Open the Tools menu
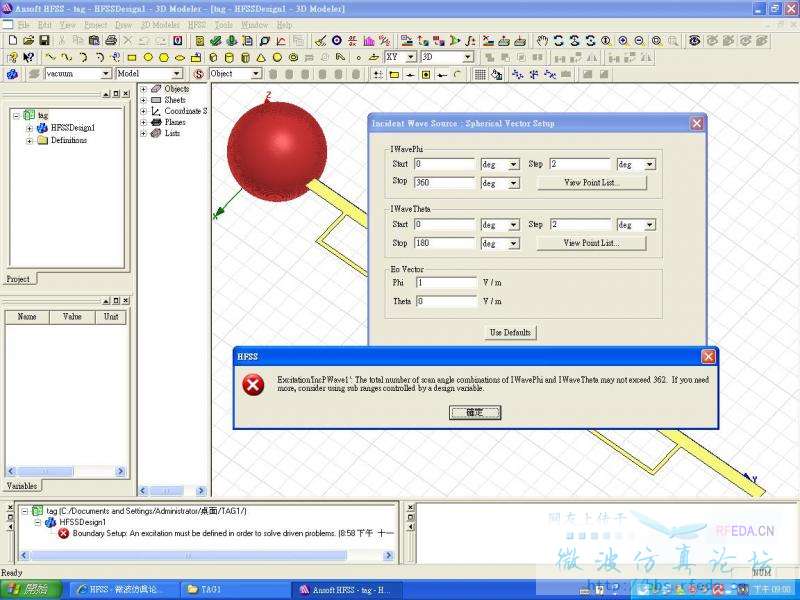This screenshot has height=600, width=800. [223, 24]
